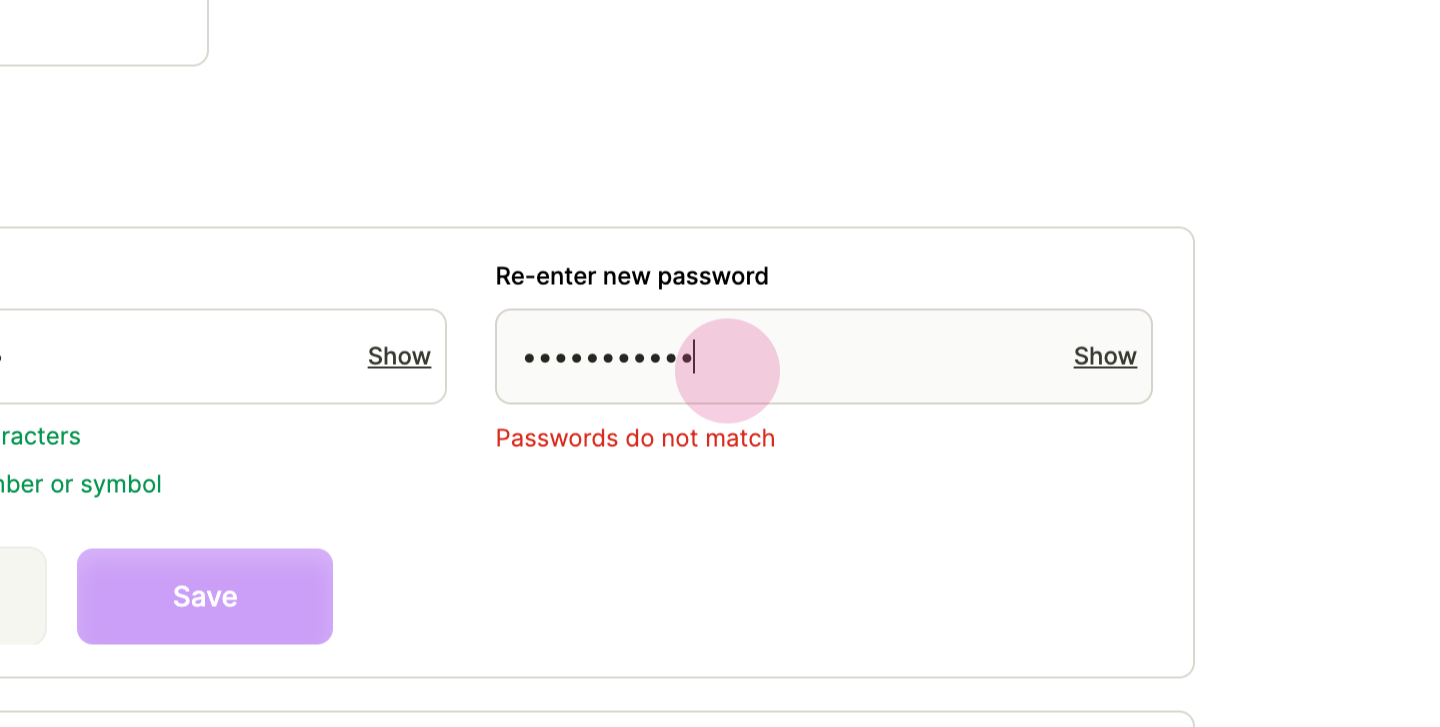
Task: Click the white page background right of the card
Action: click(x=1317, y=450)
